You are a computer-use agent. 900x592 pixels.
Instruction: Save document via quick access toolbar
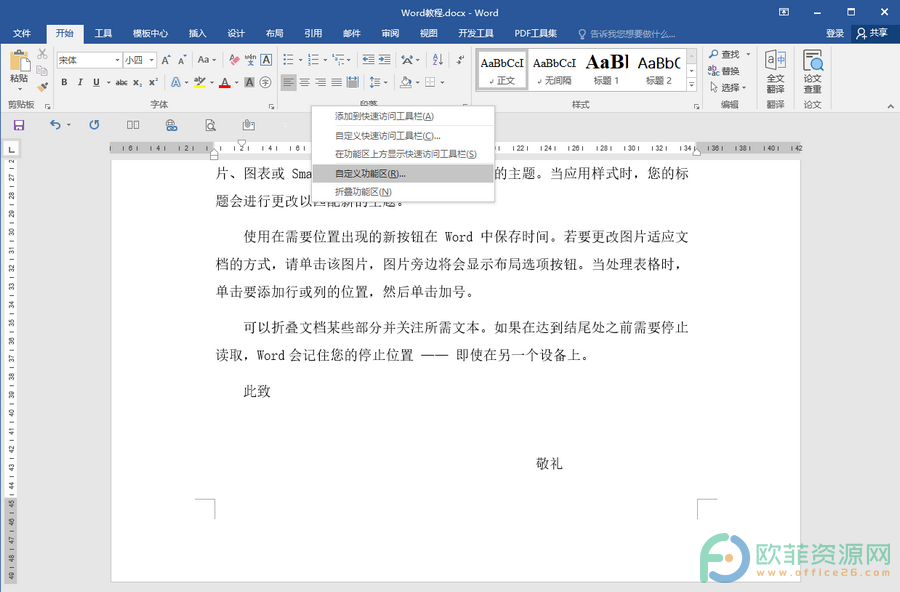point(19,125)
